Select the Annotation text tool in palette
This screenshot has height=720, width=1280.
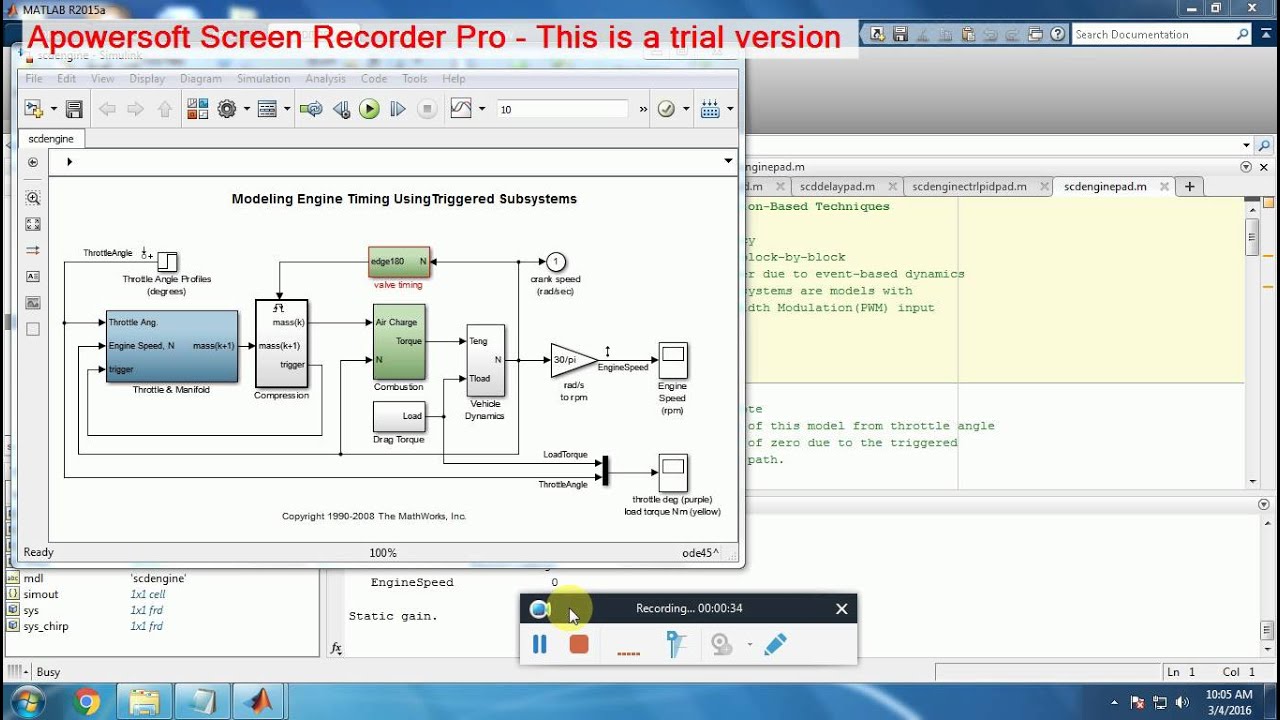point(33,276)
